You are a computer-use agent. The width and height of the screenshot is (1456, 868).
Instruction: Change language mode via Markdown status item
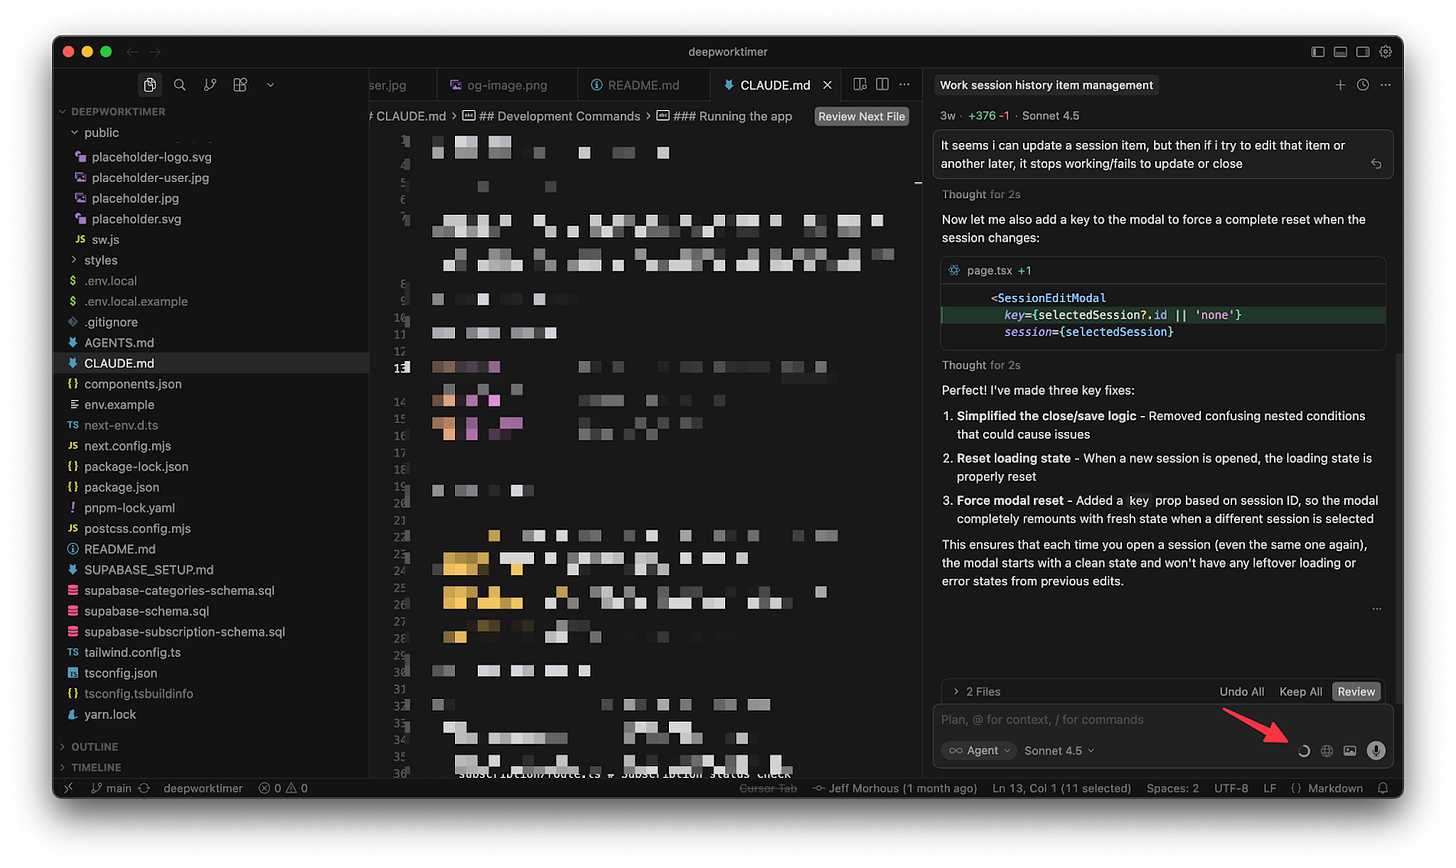pyautogui.click(x=1334, y=788)
